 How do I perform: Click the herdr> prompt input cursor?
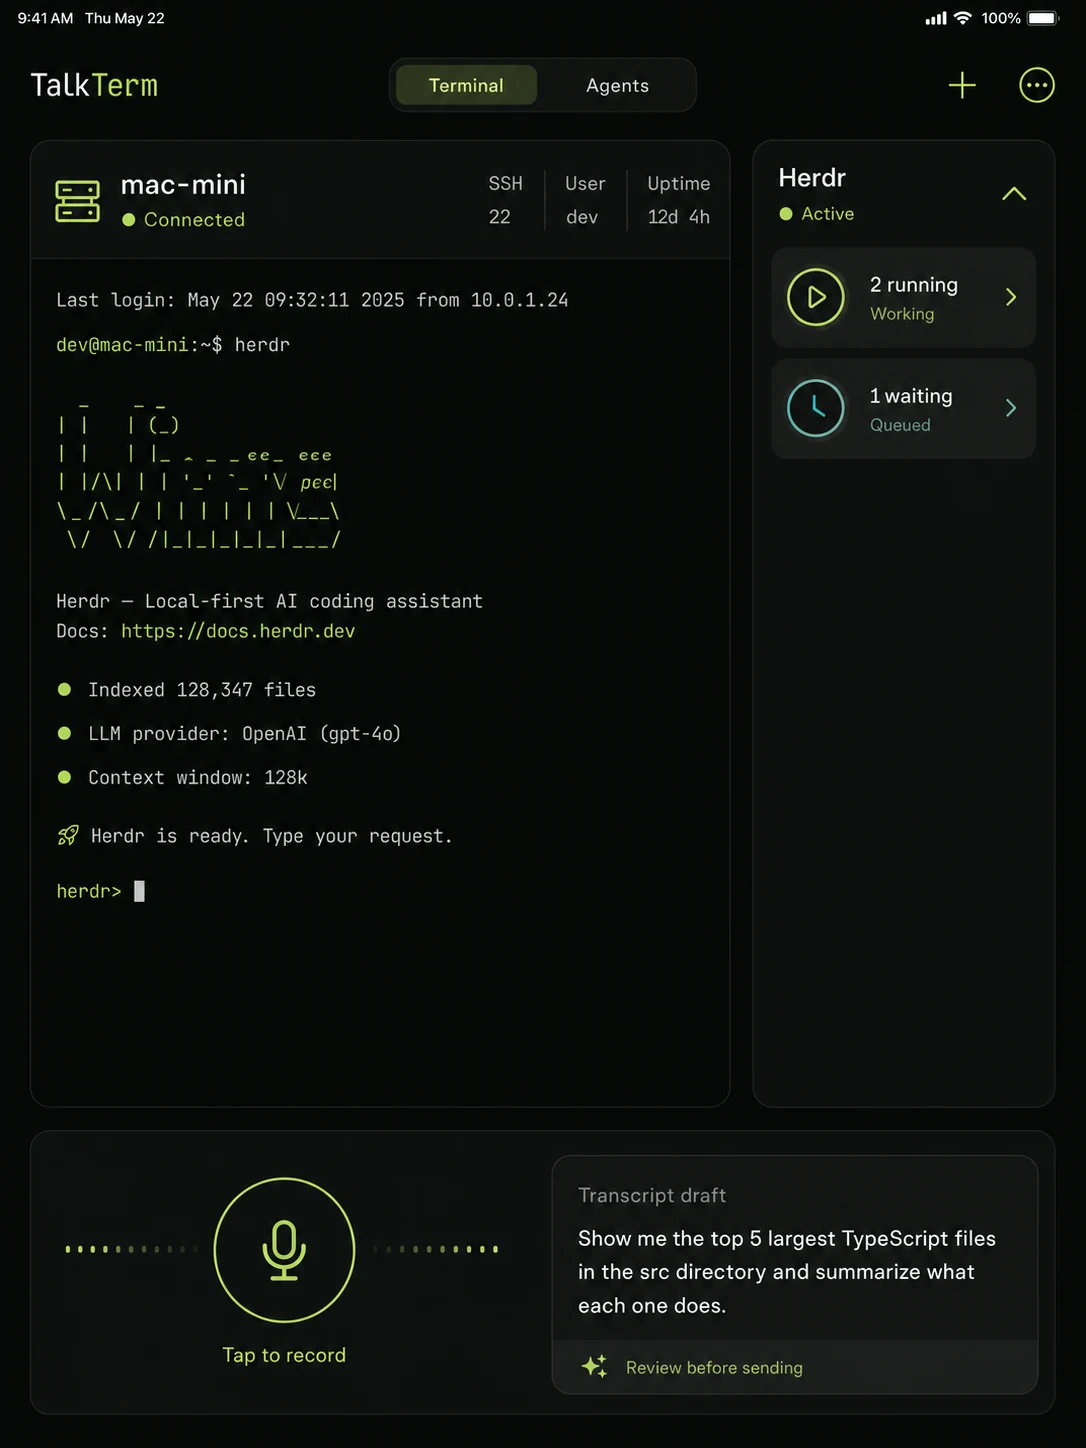139,891
